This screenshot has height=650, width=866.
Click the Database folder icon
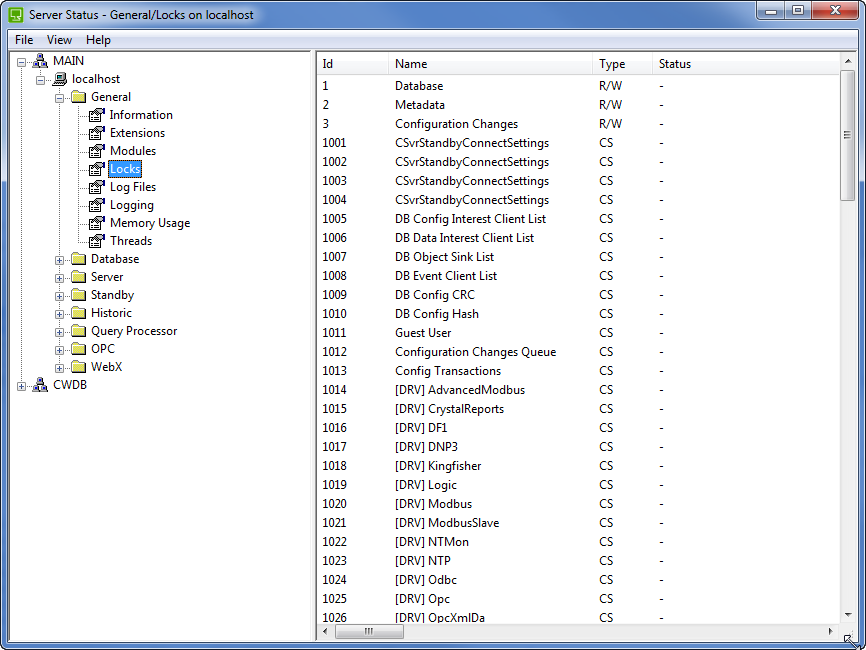pos(79,259)
